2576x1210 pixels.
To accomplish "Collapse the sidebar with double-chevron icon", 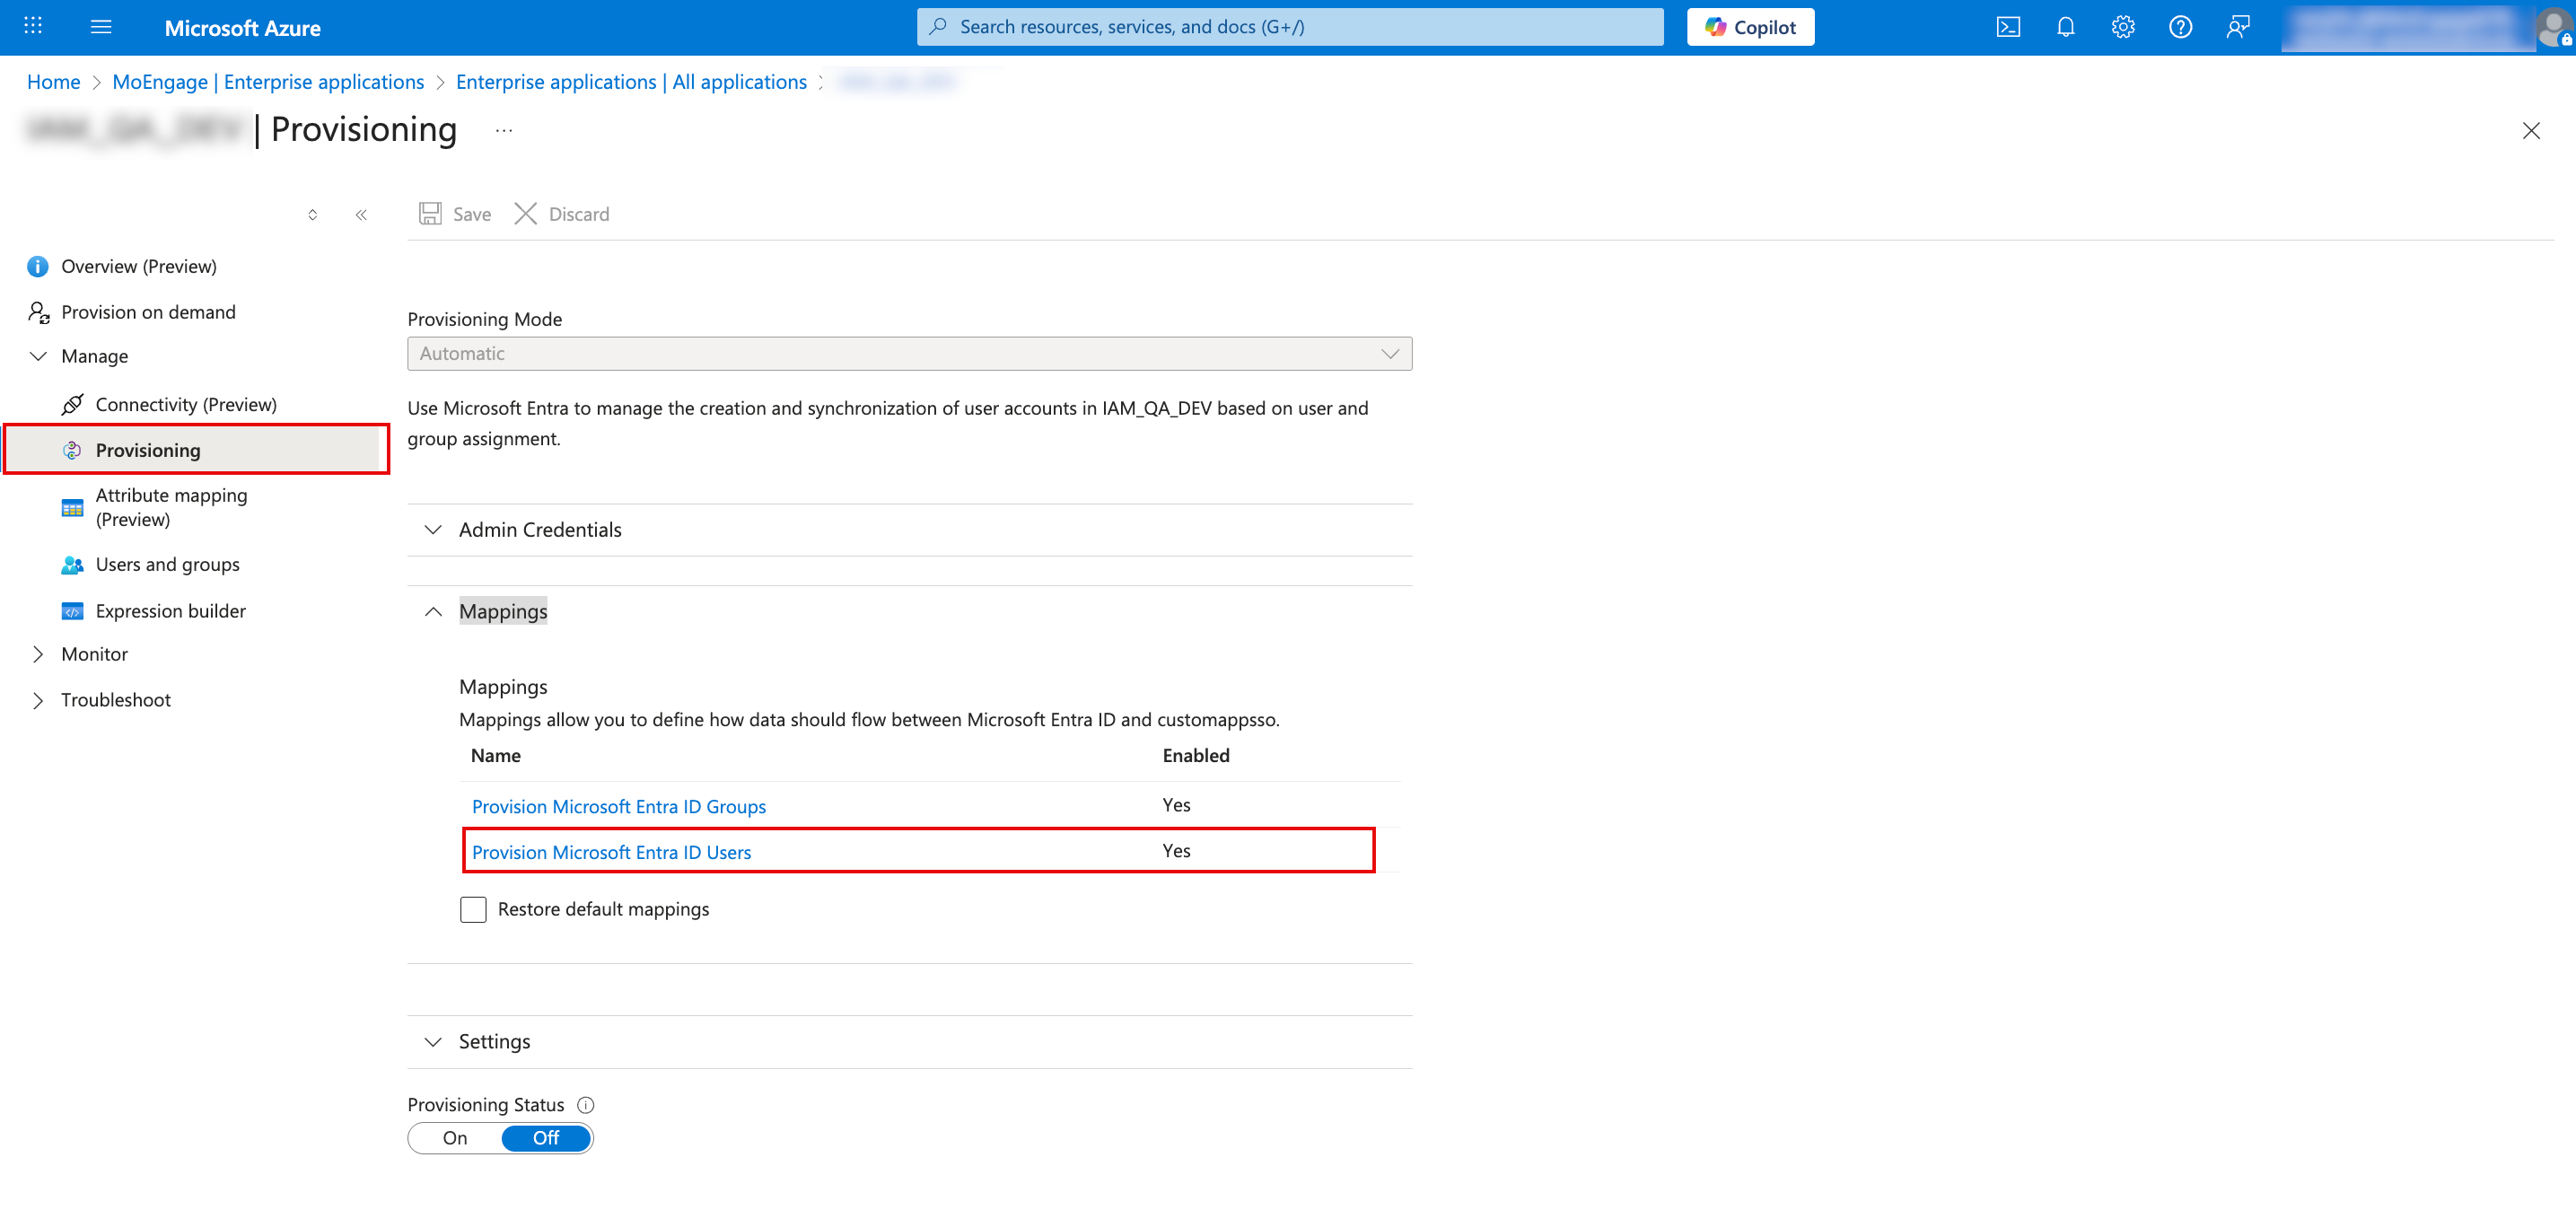I will click(x=361, y=215).
